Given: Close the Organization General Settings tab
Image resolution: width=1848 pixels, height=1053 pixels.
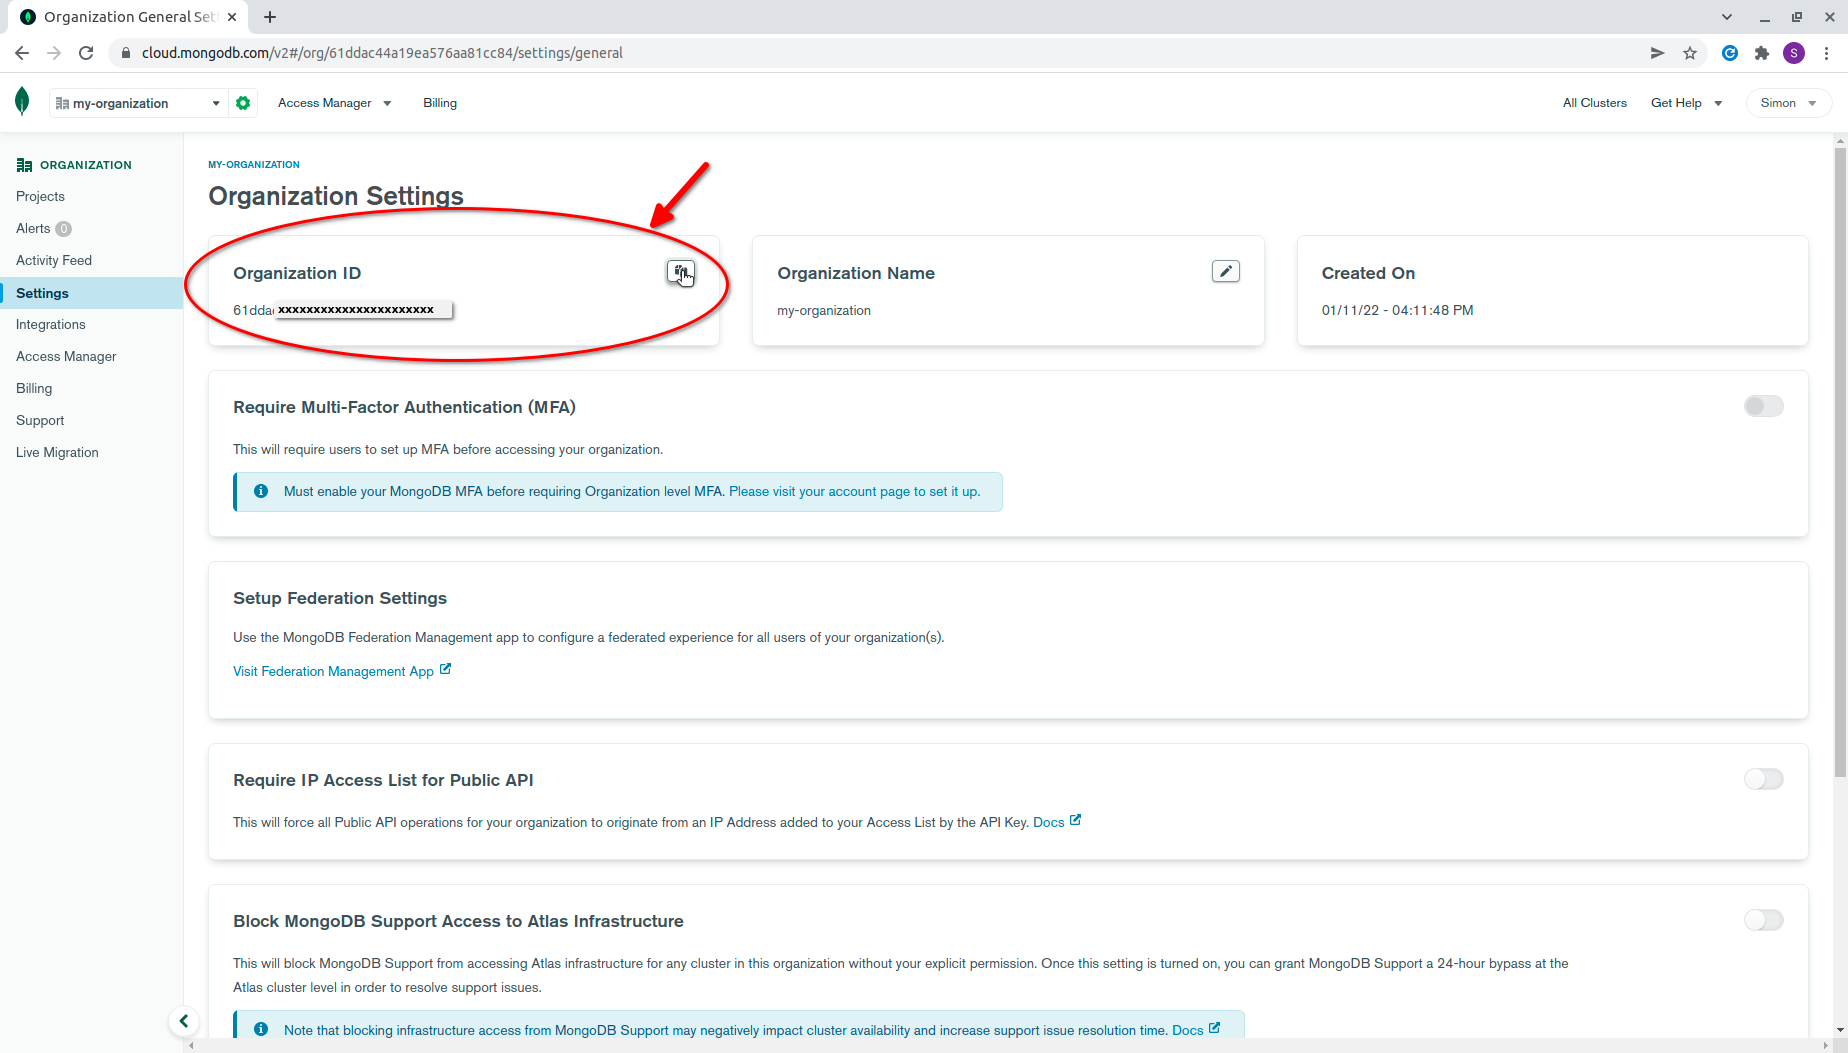Looking at the screenshot, I should (x=232, y=17).
